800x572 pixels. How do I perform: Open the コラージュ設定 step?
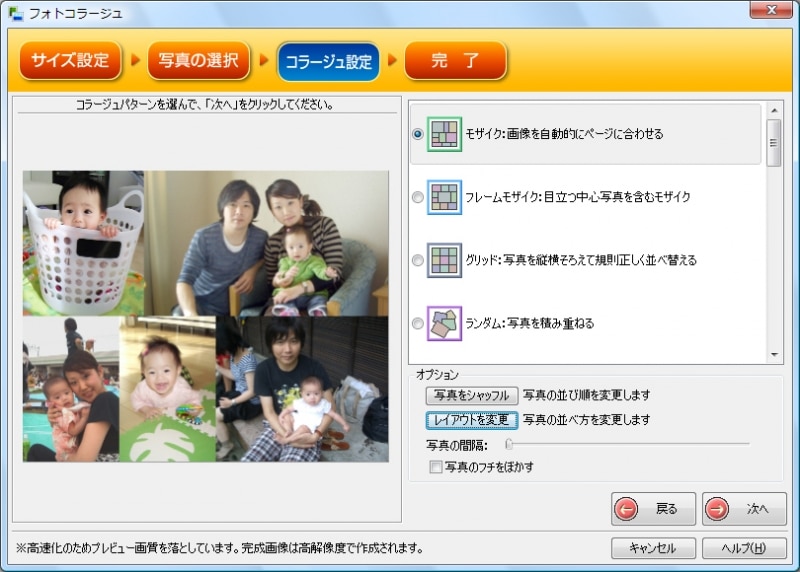click(328, 61)
